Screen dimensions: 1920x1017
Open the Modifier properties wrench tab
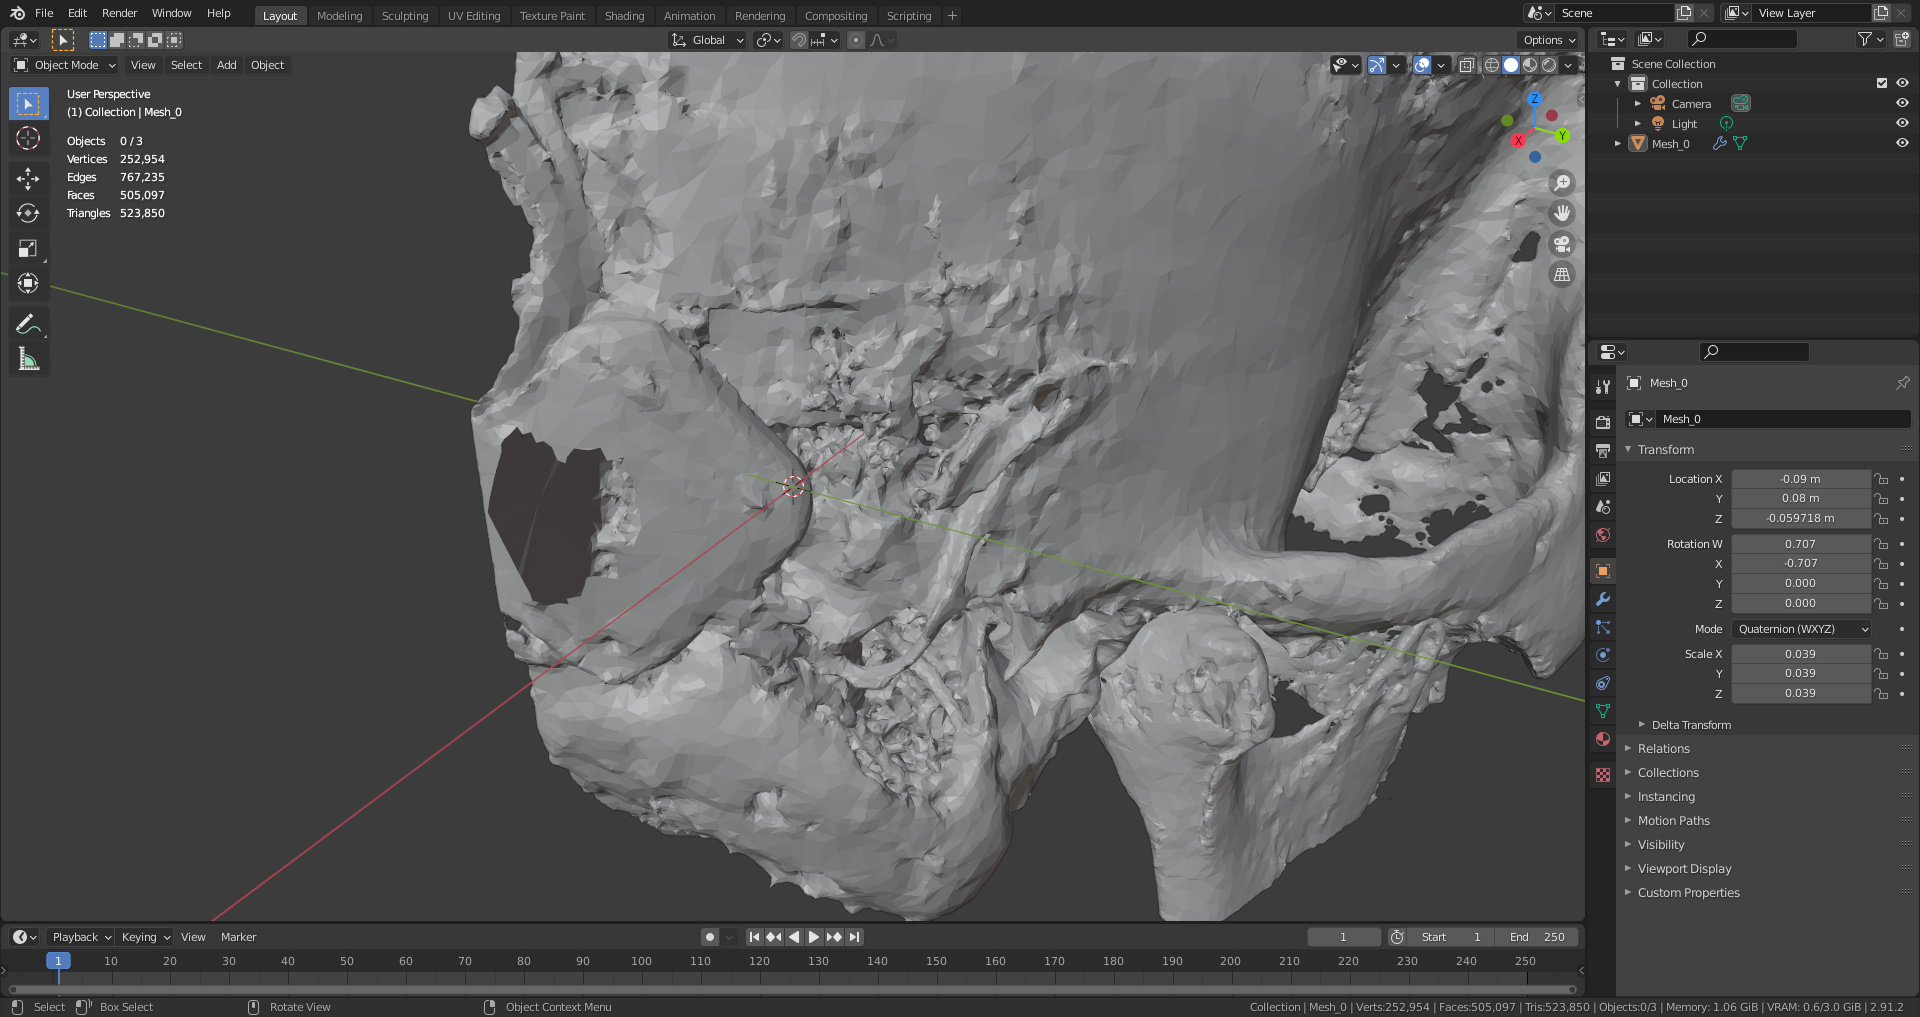pos(1603,600)
